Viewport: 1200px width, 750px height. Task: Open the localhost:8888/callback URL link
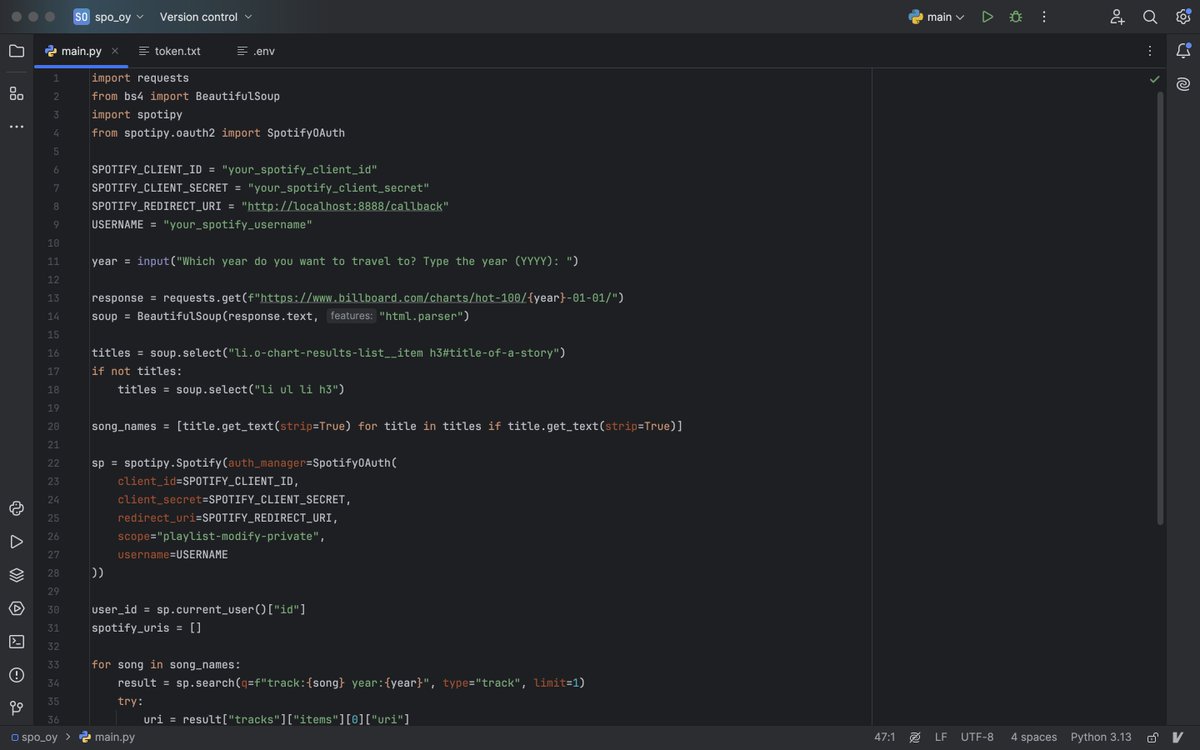point(345,206)
